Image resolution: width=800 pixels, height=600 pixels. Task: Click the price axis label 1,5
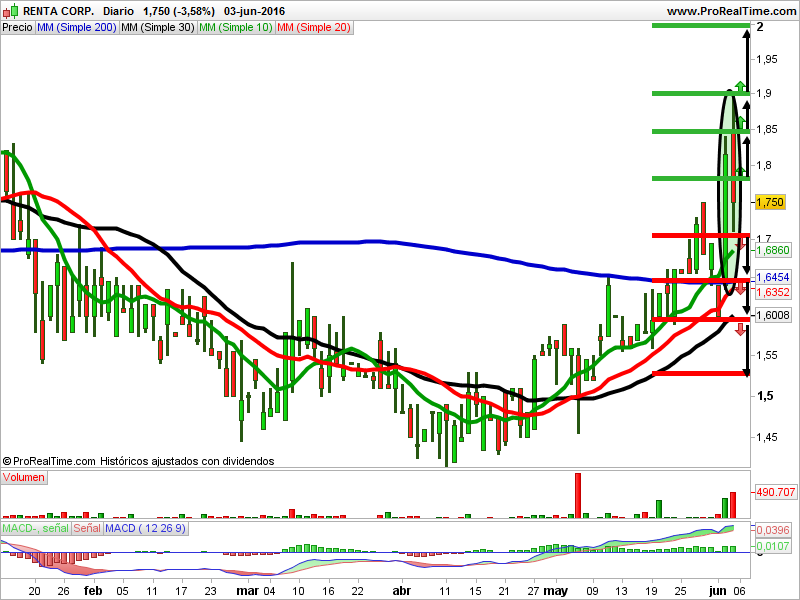pyautogui.click(x=765, y=396)
